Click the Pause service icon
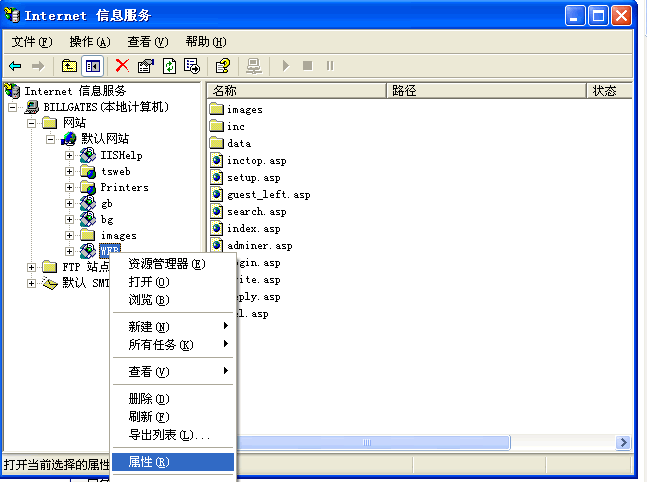This screenshot has height=482, width=647. coord(330,66)
